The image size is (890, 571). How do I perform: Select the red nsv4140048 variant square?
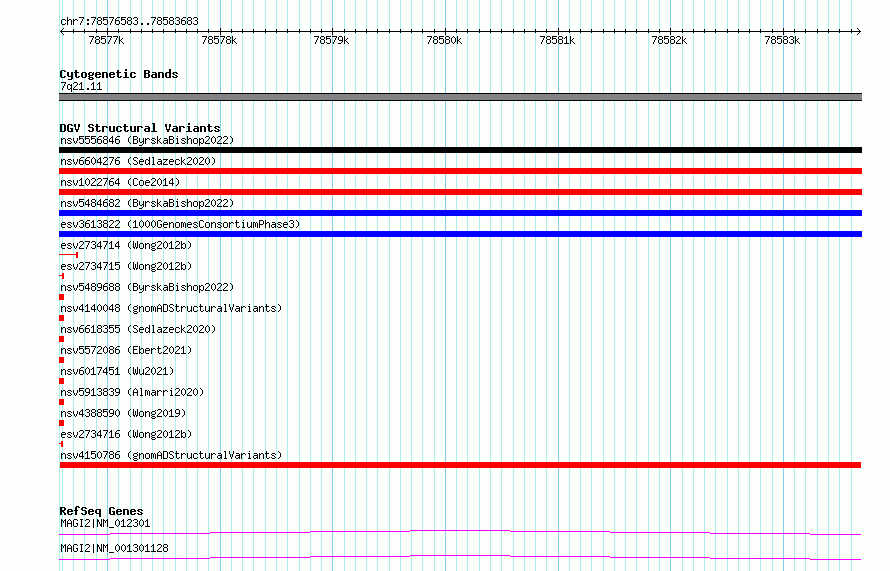[x=61, y=318]
